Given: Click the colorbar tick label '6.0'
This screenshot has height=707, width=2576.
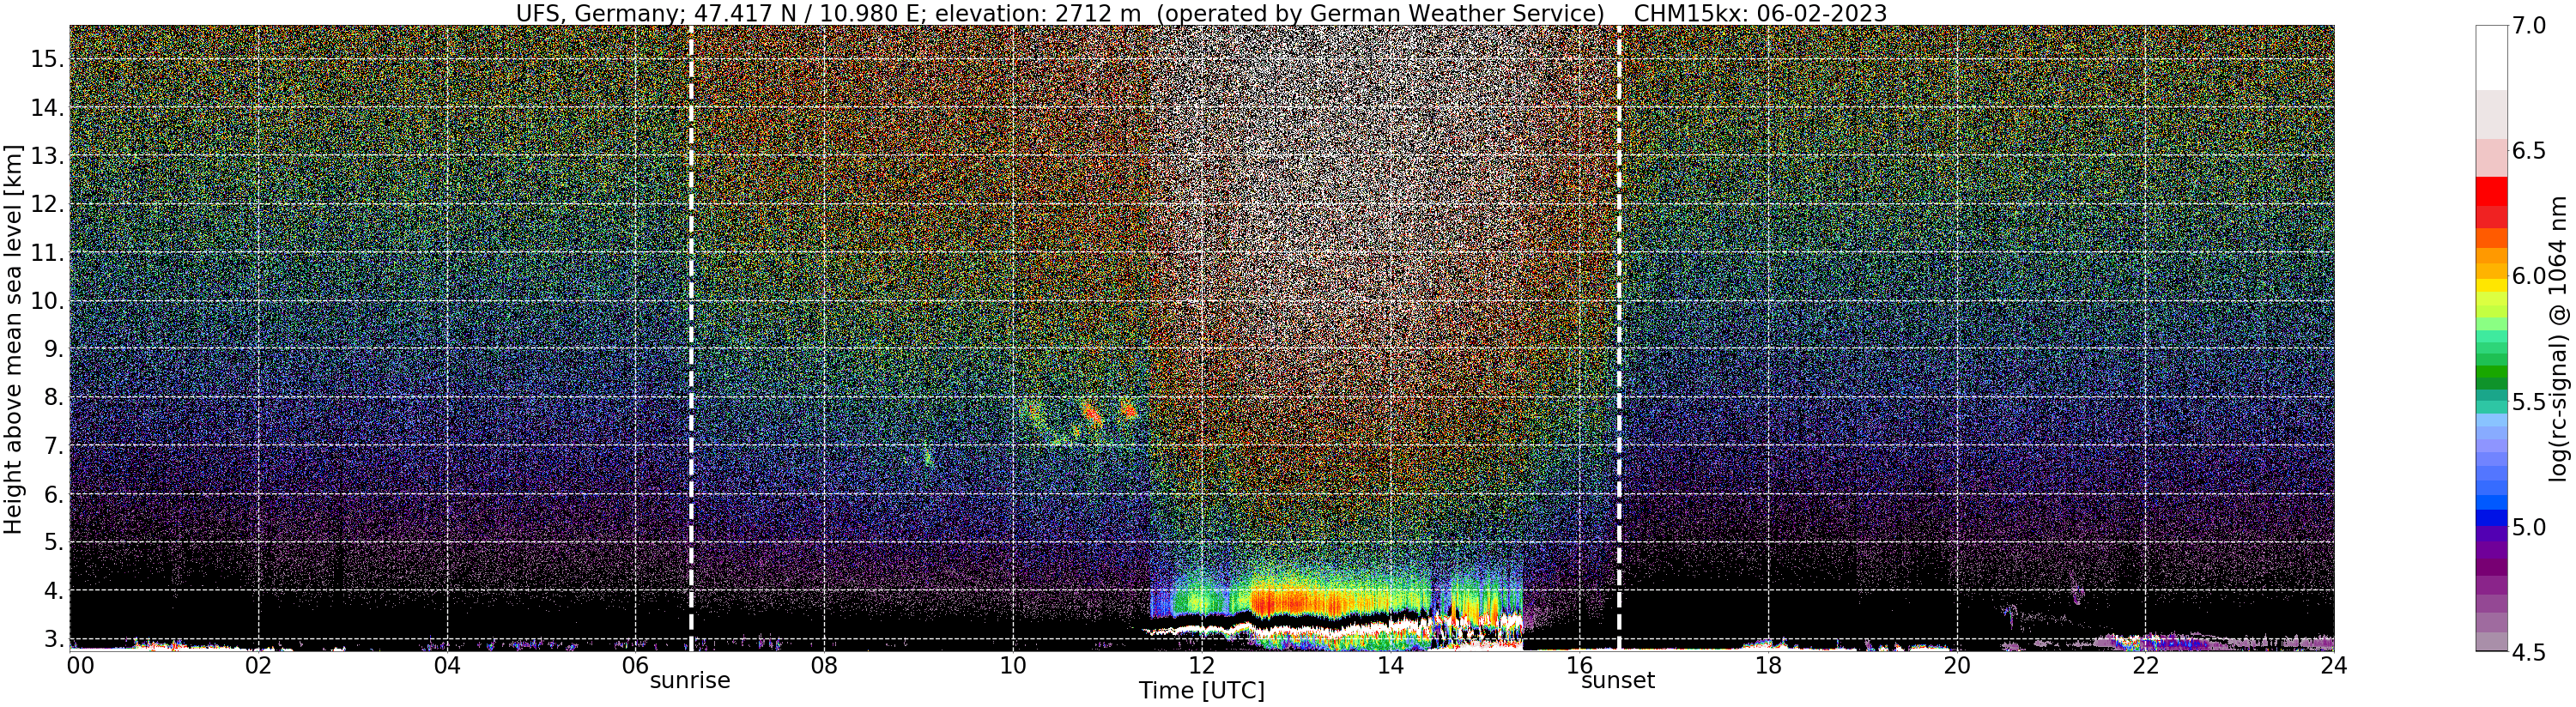Looking at the screenshot, I should 2528,276.
